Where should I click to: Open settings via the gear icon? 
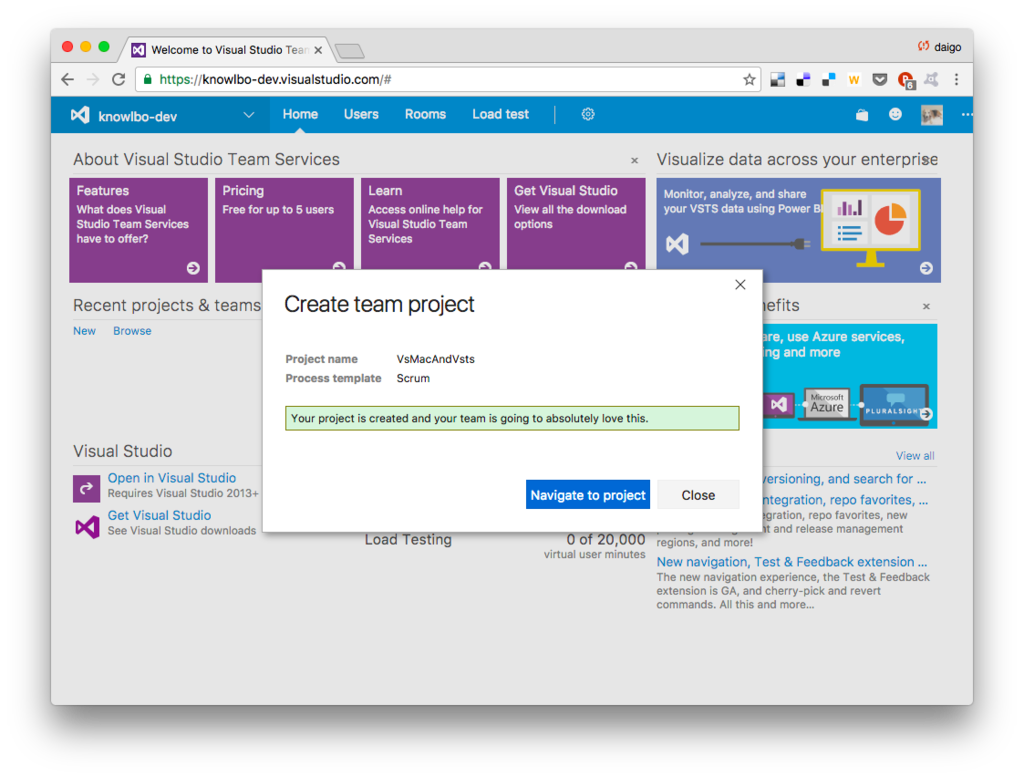(588, 114)
